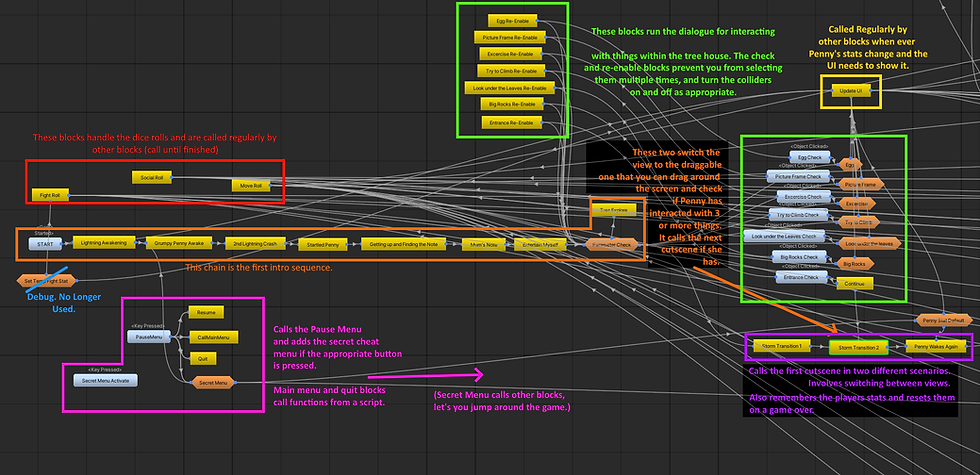Click the Excercise Re-Enable block
This screenshot has height=475, width=980.
pyautogui.click(x=511, y=54)
